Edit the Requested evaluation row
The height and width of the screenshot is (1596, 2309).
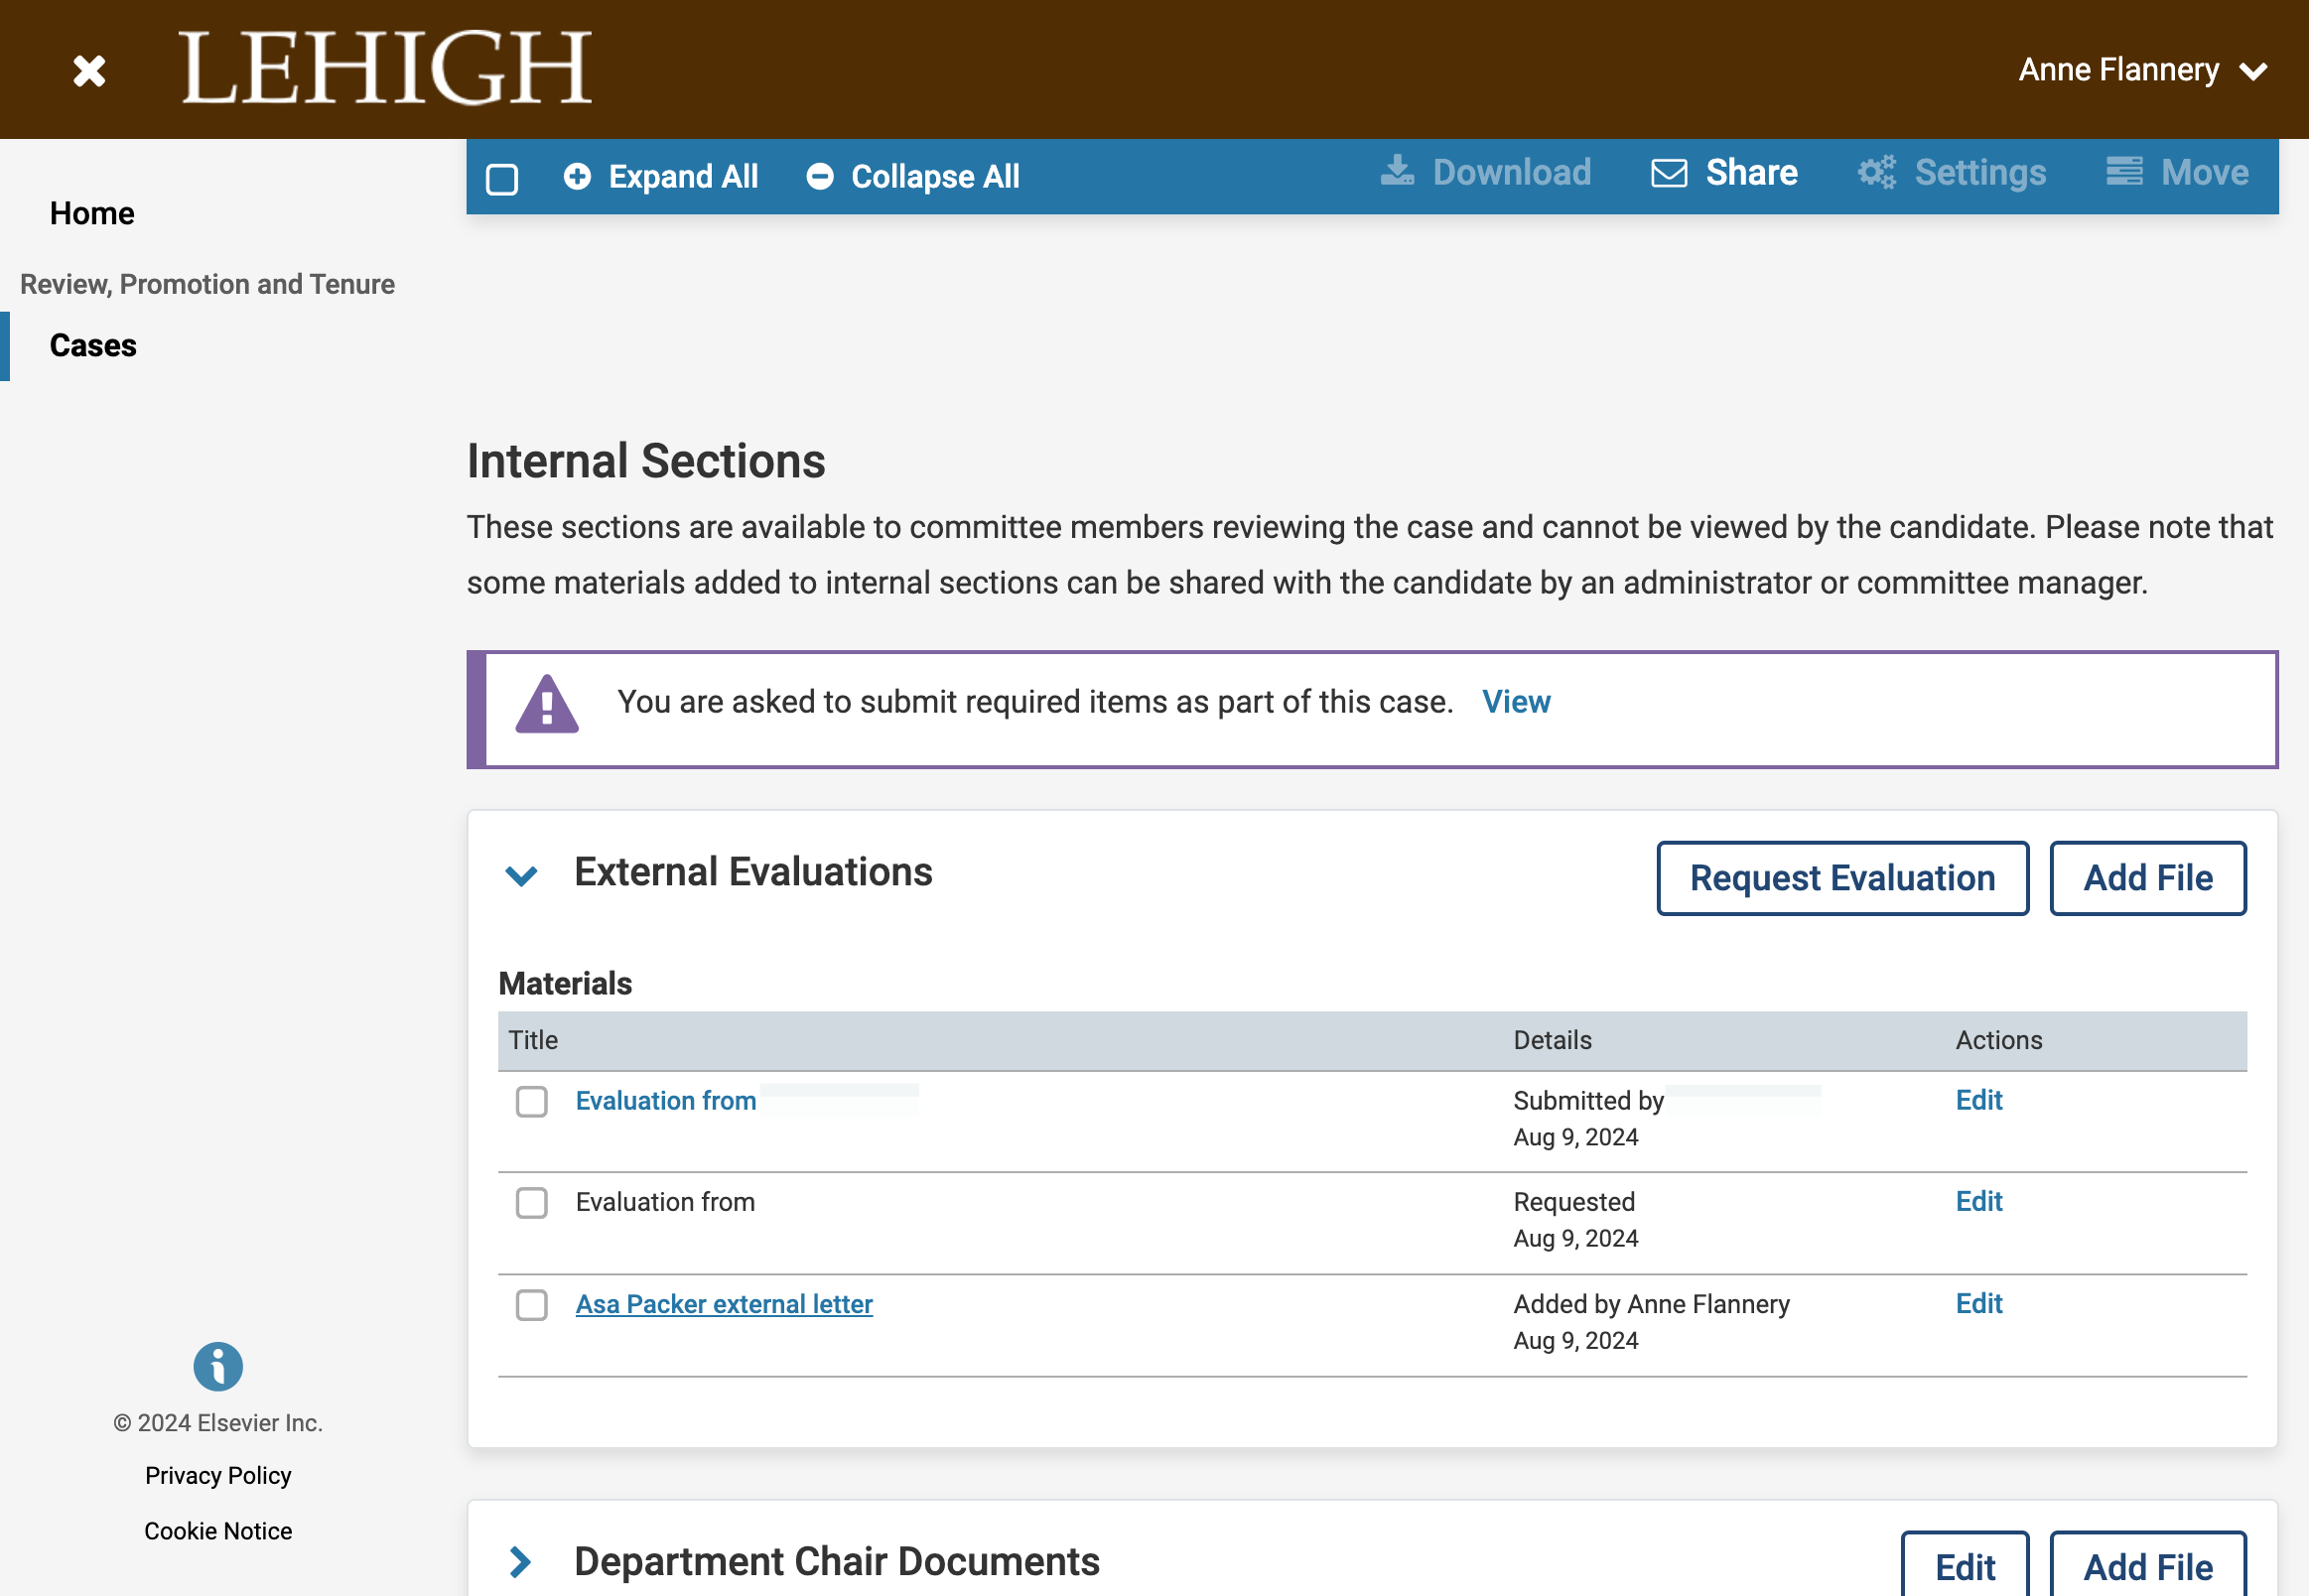coord(1978,1201)
